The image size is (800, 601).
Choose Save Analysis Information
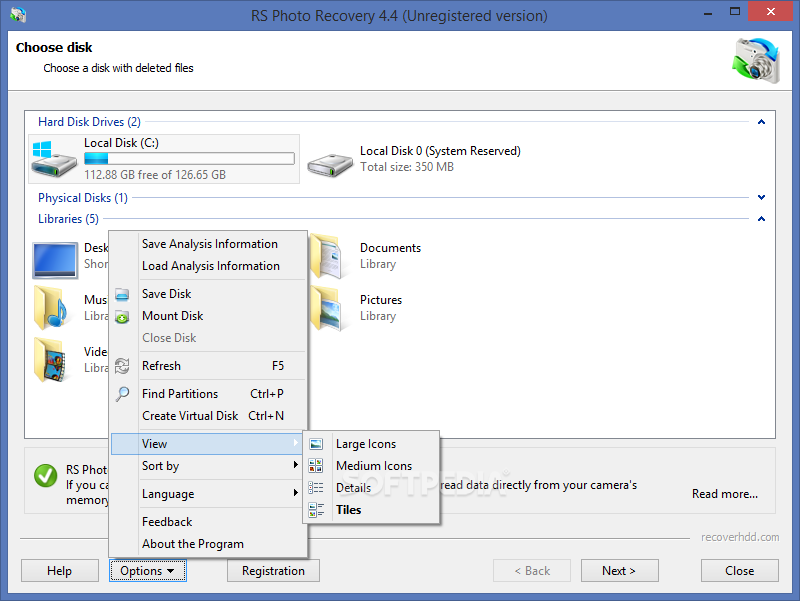tap(208, 244)
